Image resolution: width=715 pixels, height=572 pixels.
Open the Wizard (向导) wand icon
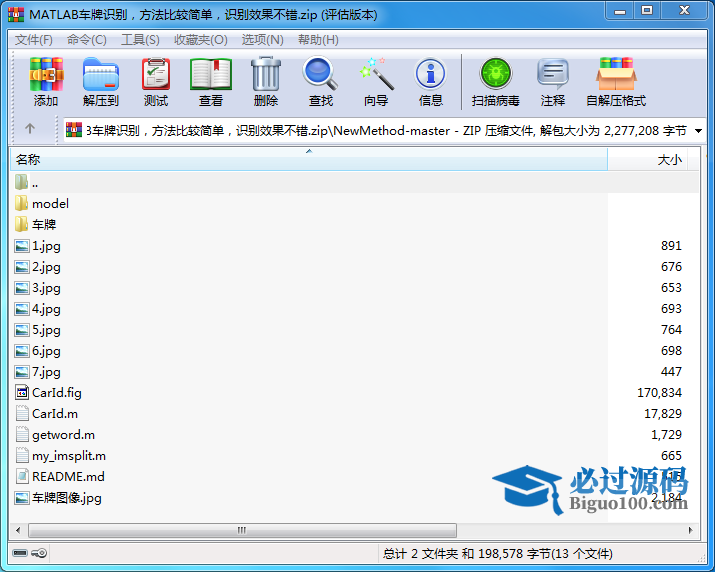pos(376,73)
